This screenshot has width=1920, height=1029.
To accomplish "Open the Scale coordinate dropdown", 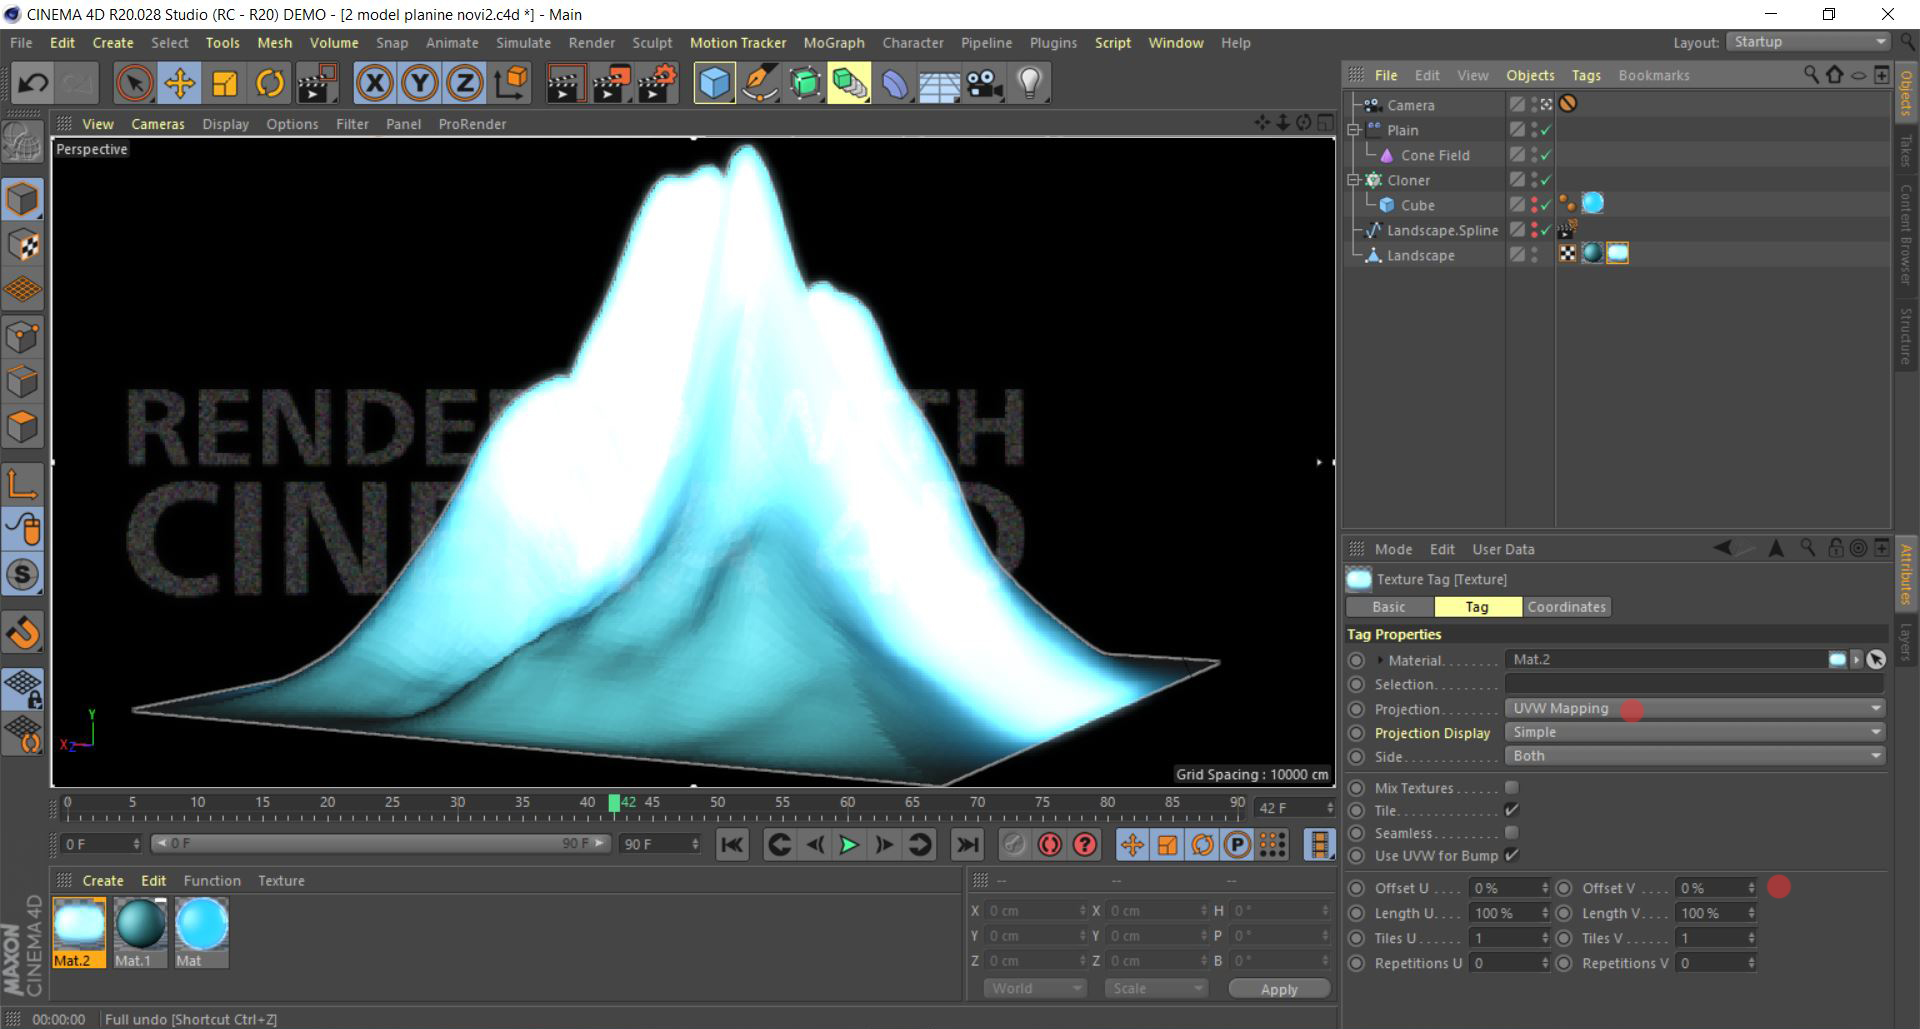I will pos(1157,988).
